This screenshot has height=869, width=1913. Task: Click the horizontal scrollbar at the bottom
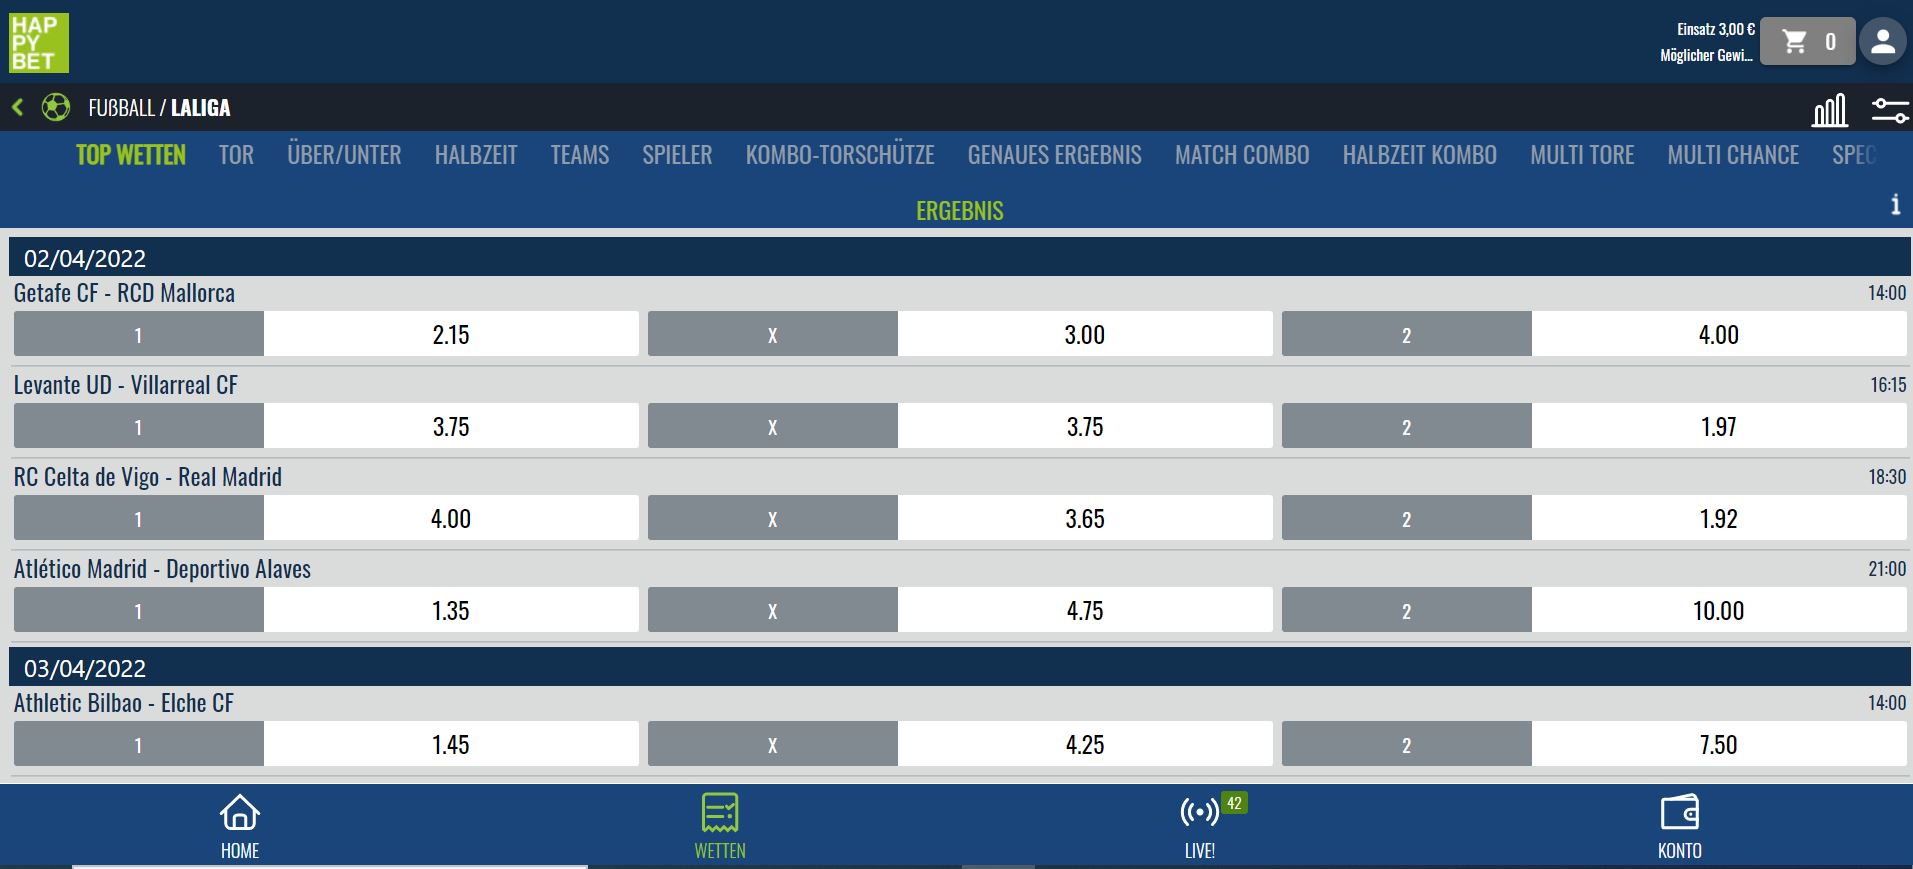click(330, 866)
